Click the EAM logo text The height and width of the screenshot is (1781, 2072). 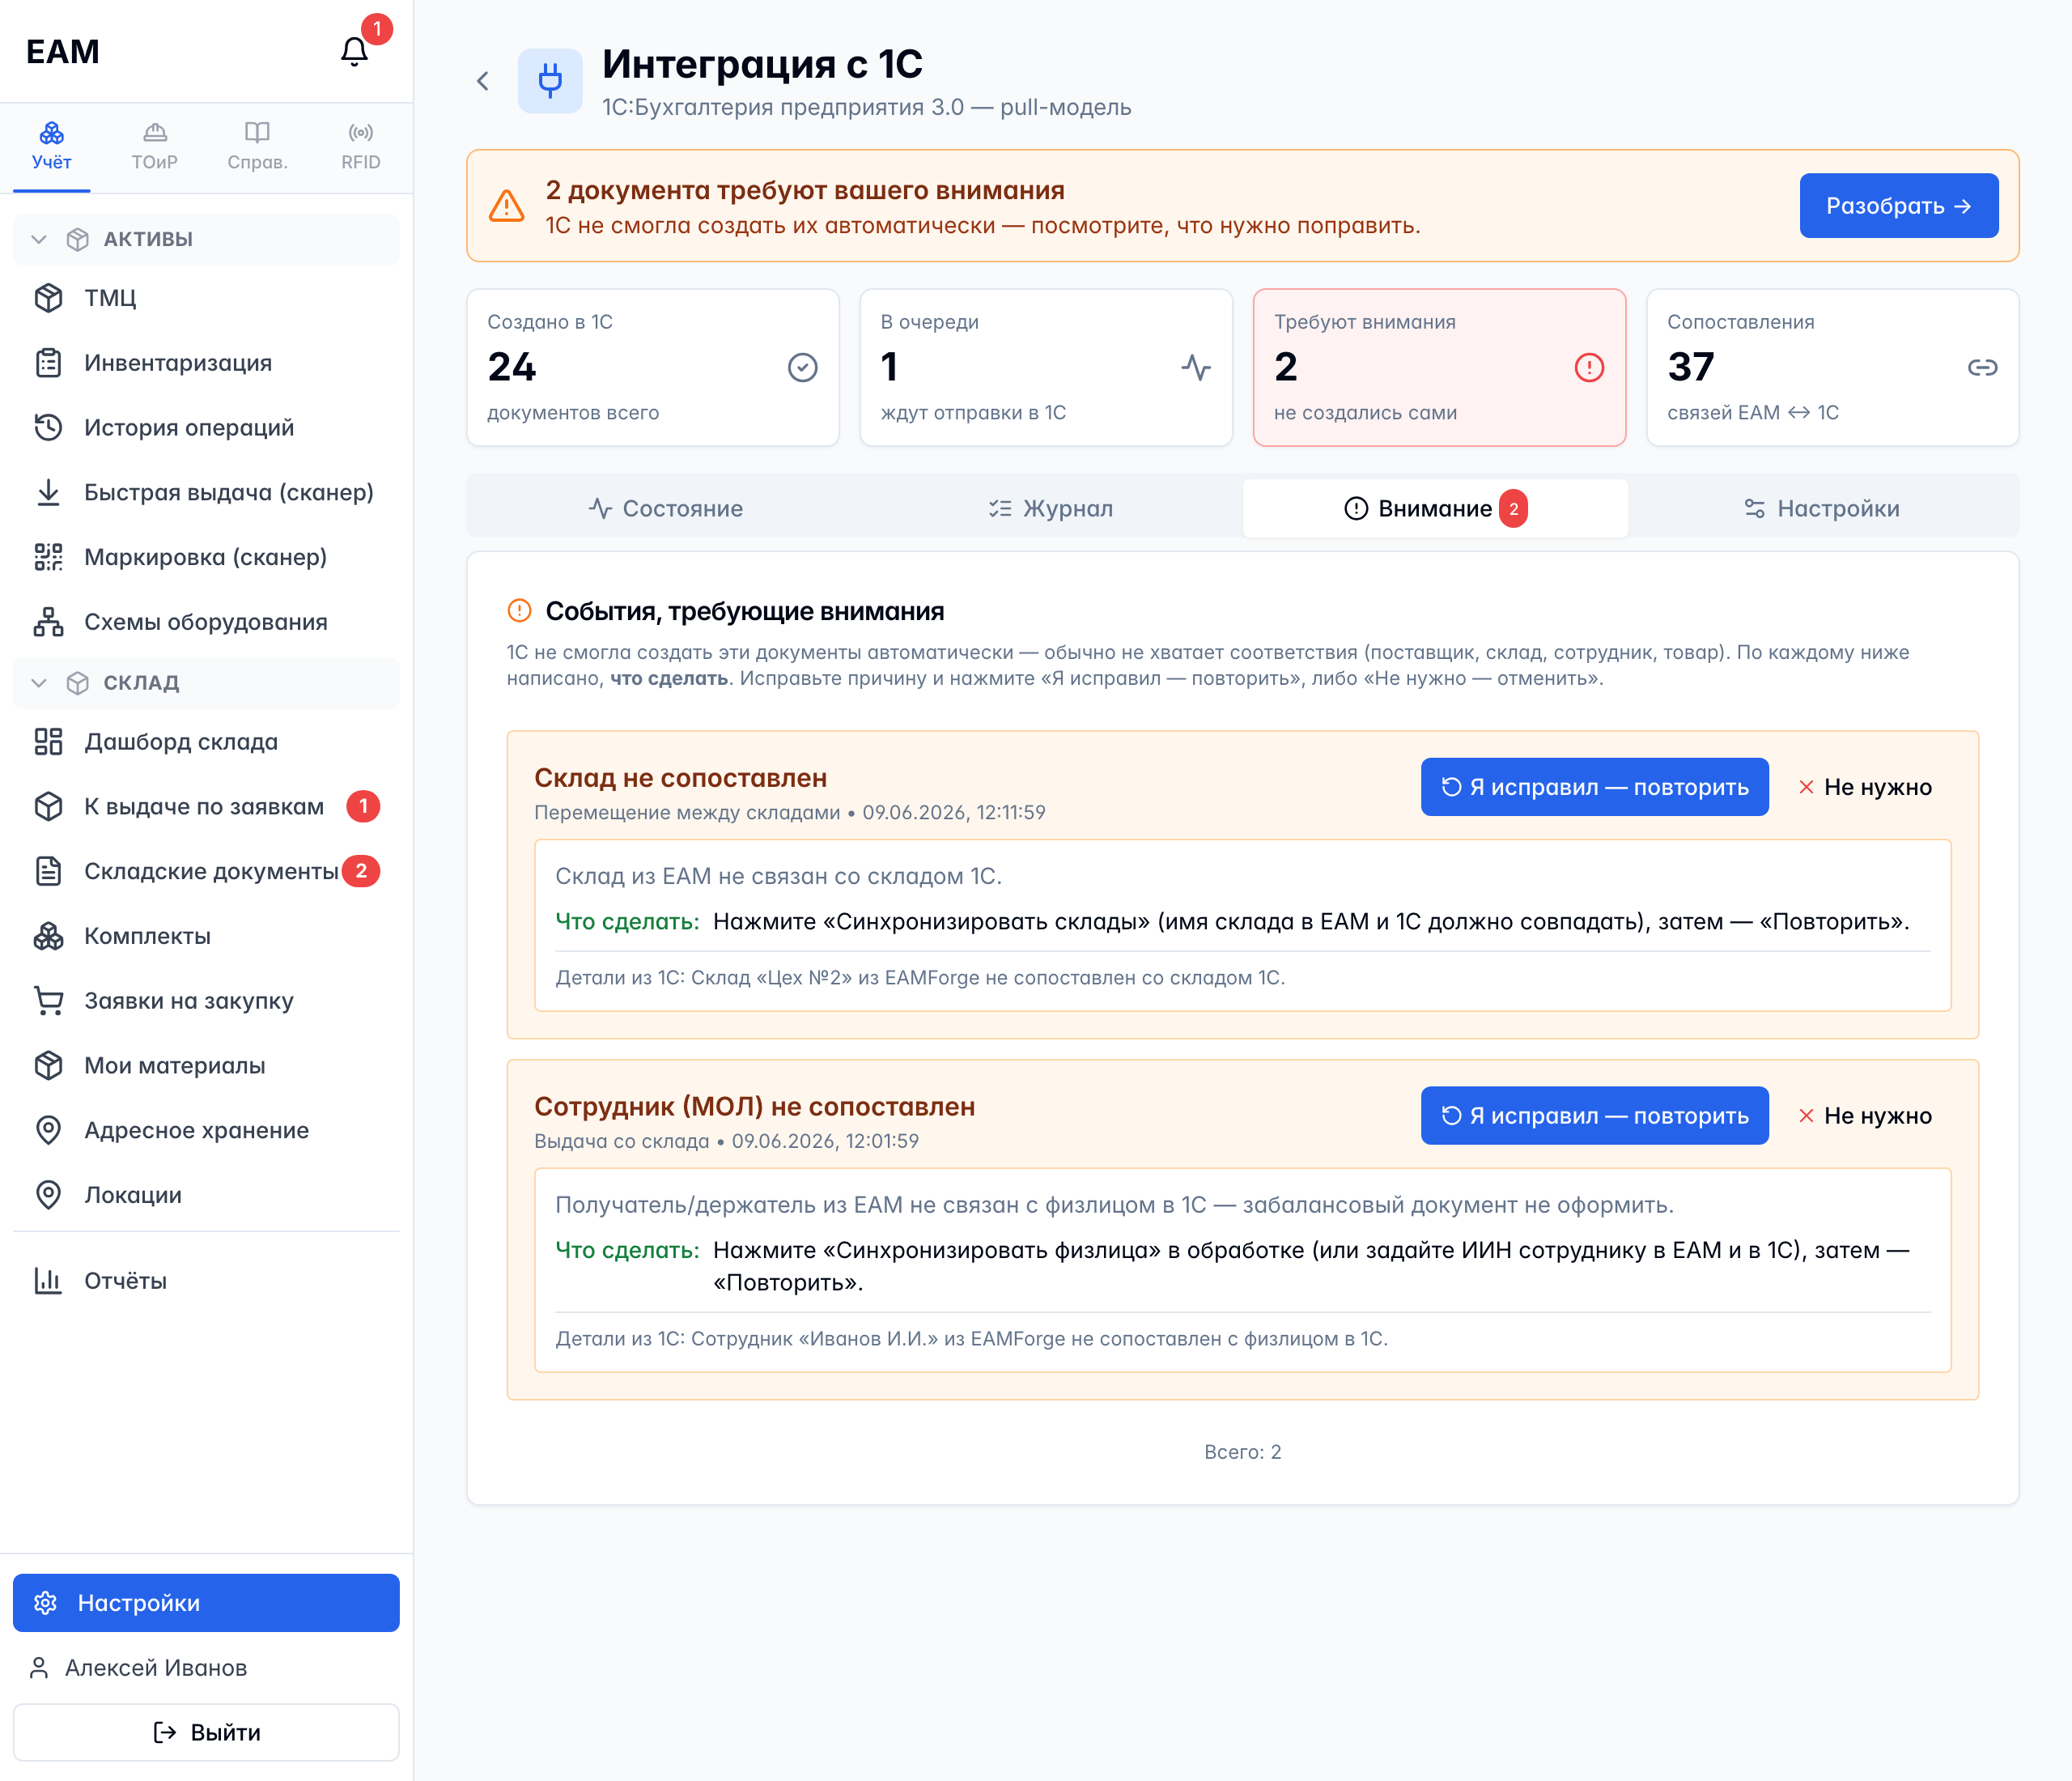63,52
